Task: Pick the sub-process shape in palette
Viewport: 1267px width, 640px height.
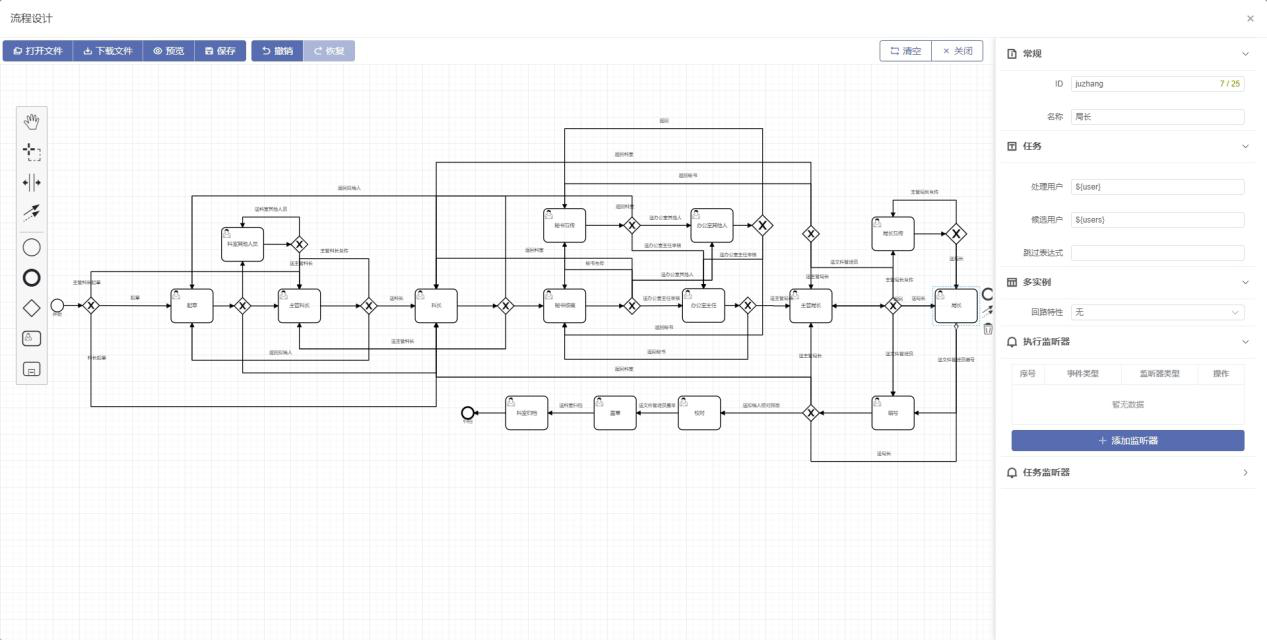Action: point(32,370)
